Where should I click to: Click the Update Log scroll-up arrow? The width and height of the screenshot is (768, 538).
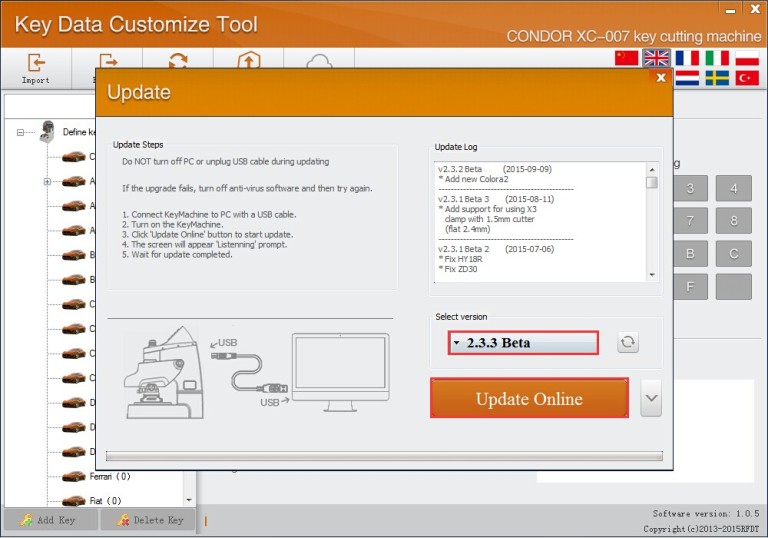[652, 170]
